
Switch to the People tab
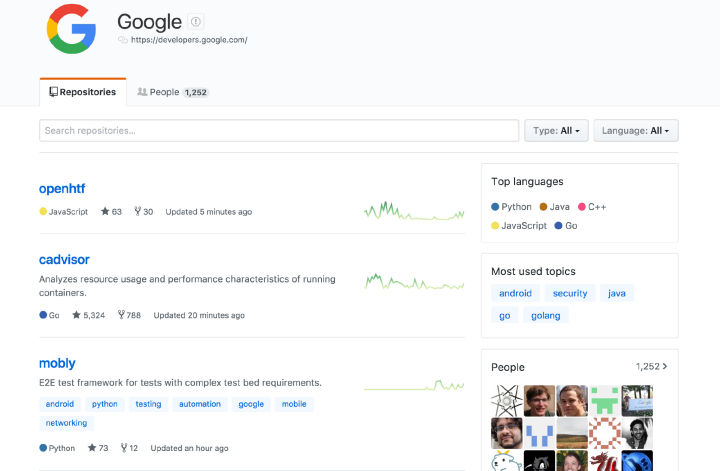click(172, 92)
